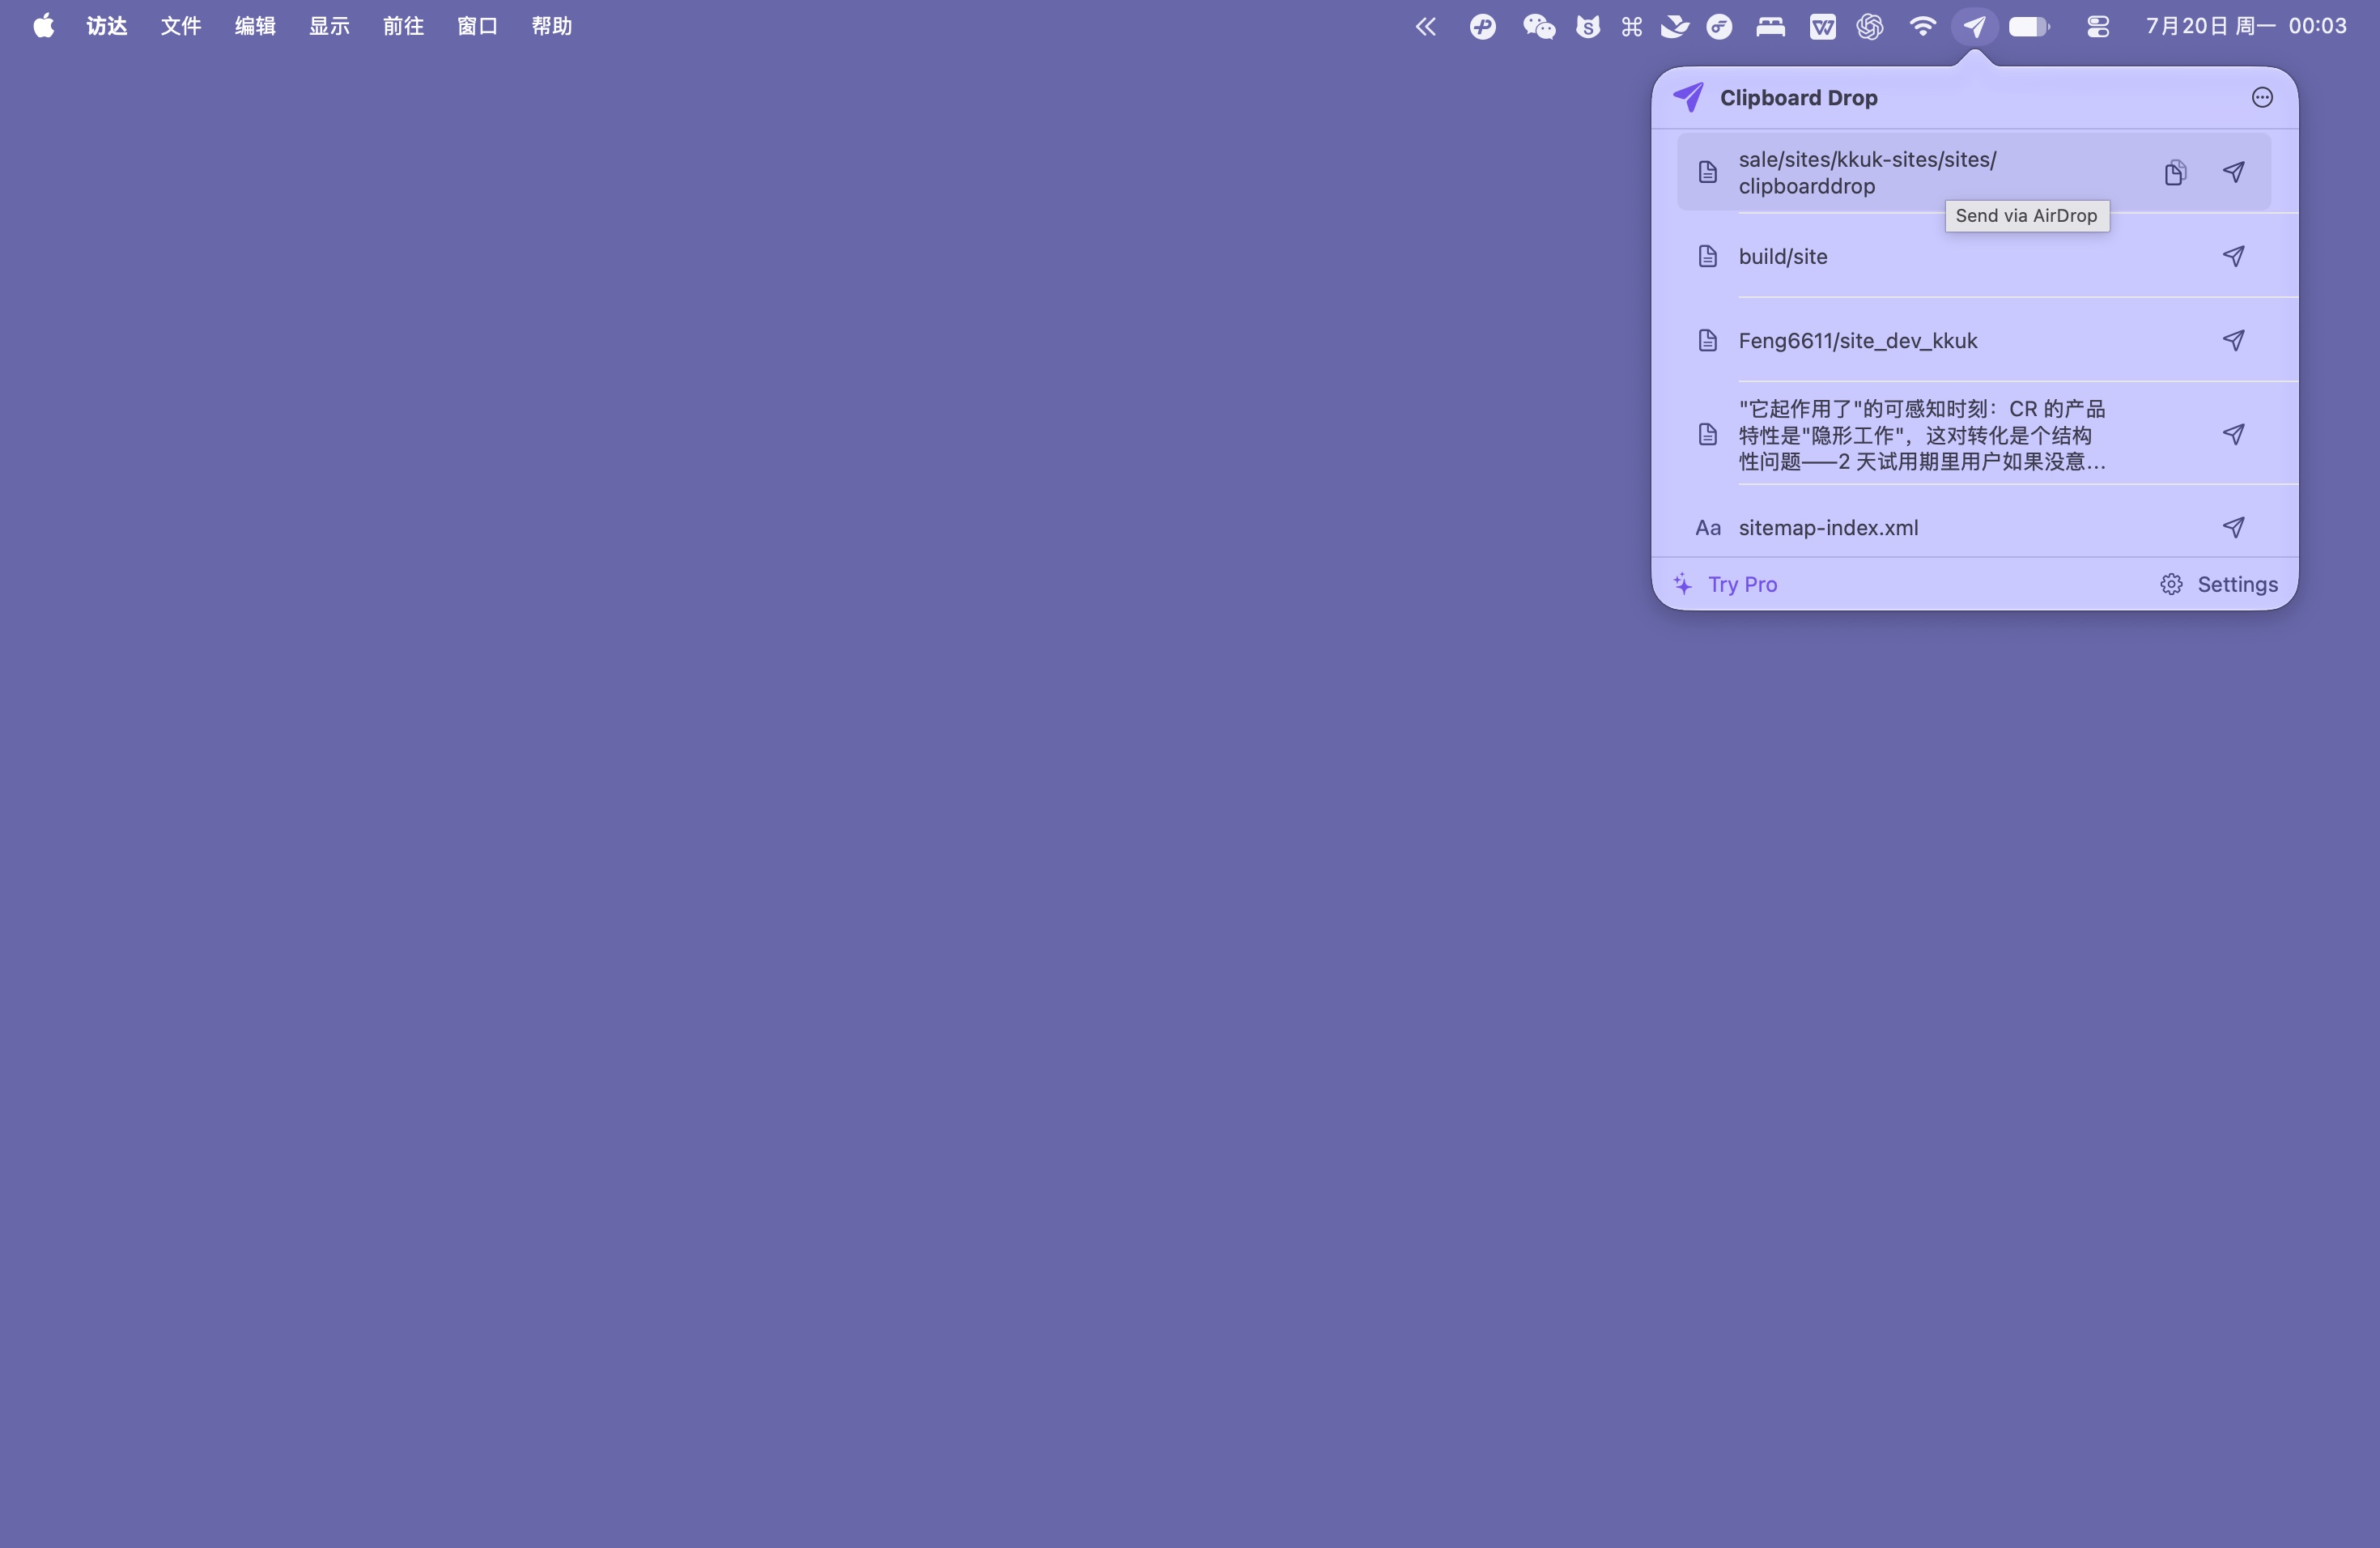Select the build/site clipboard entry
Image resolution: width=2380 pixels, height=1548 pixels.
point(1974,256)
